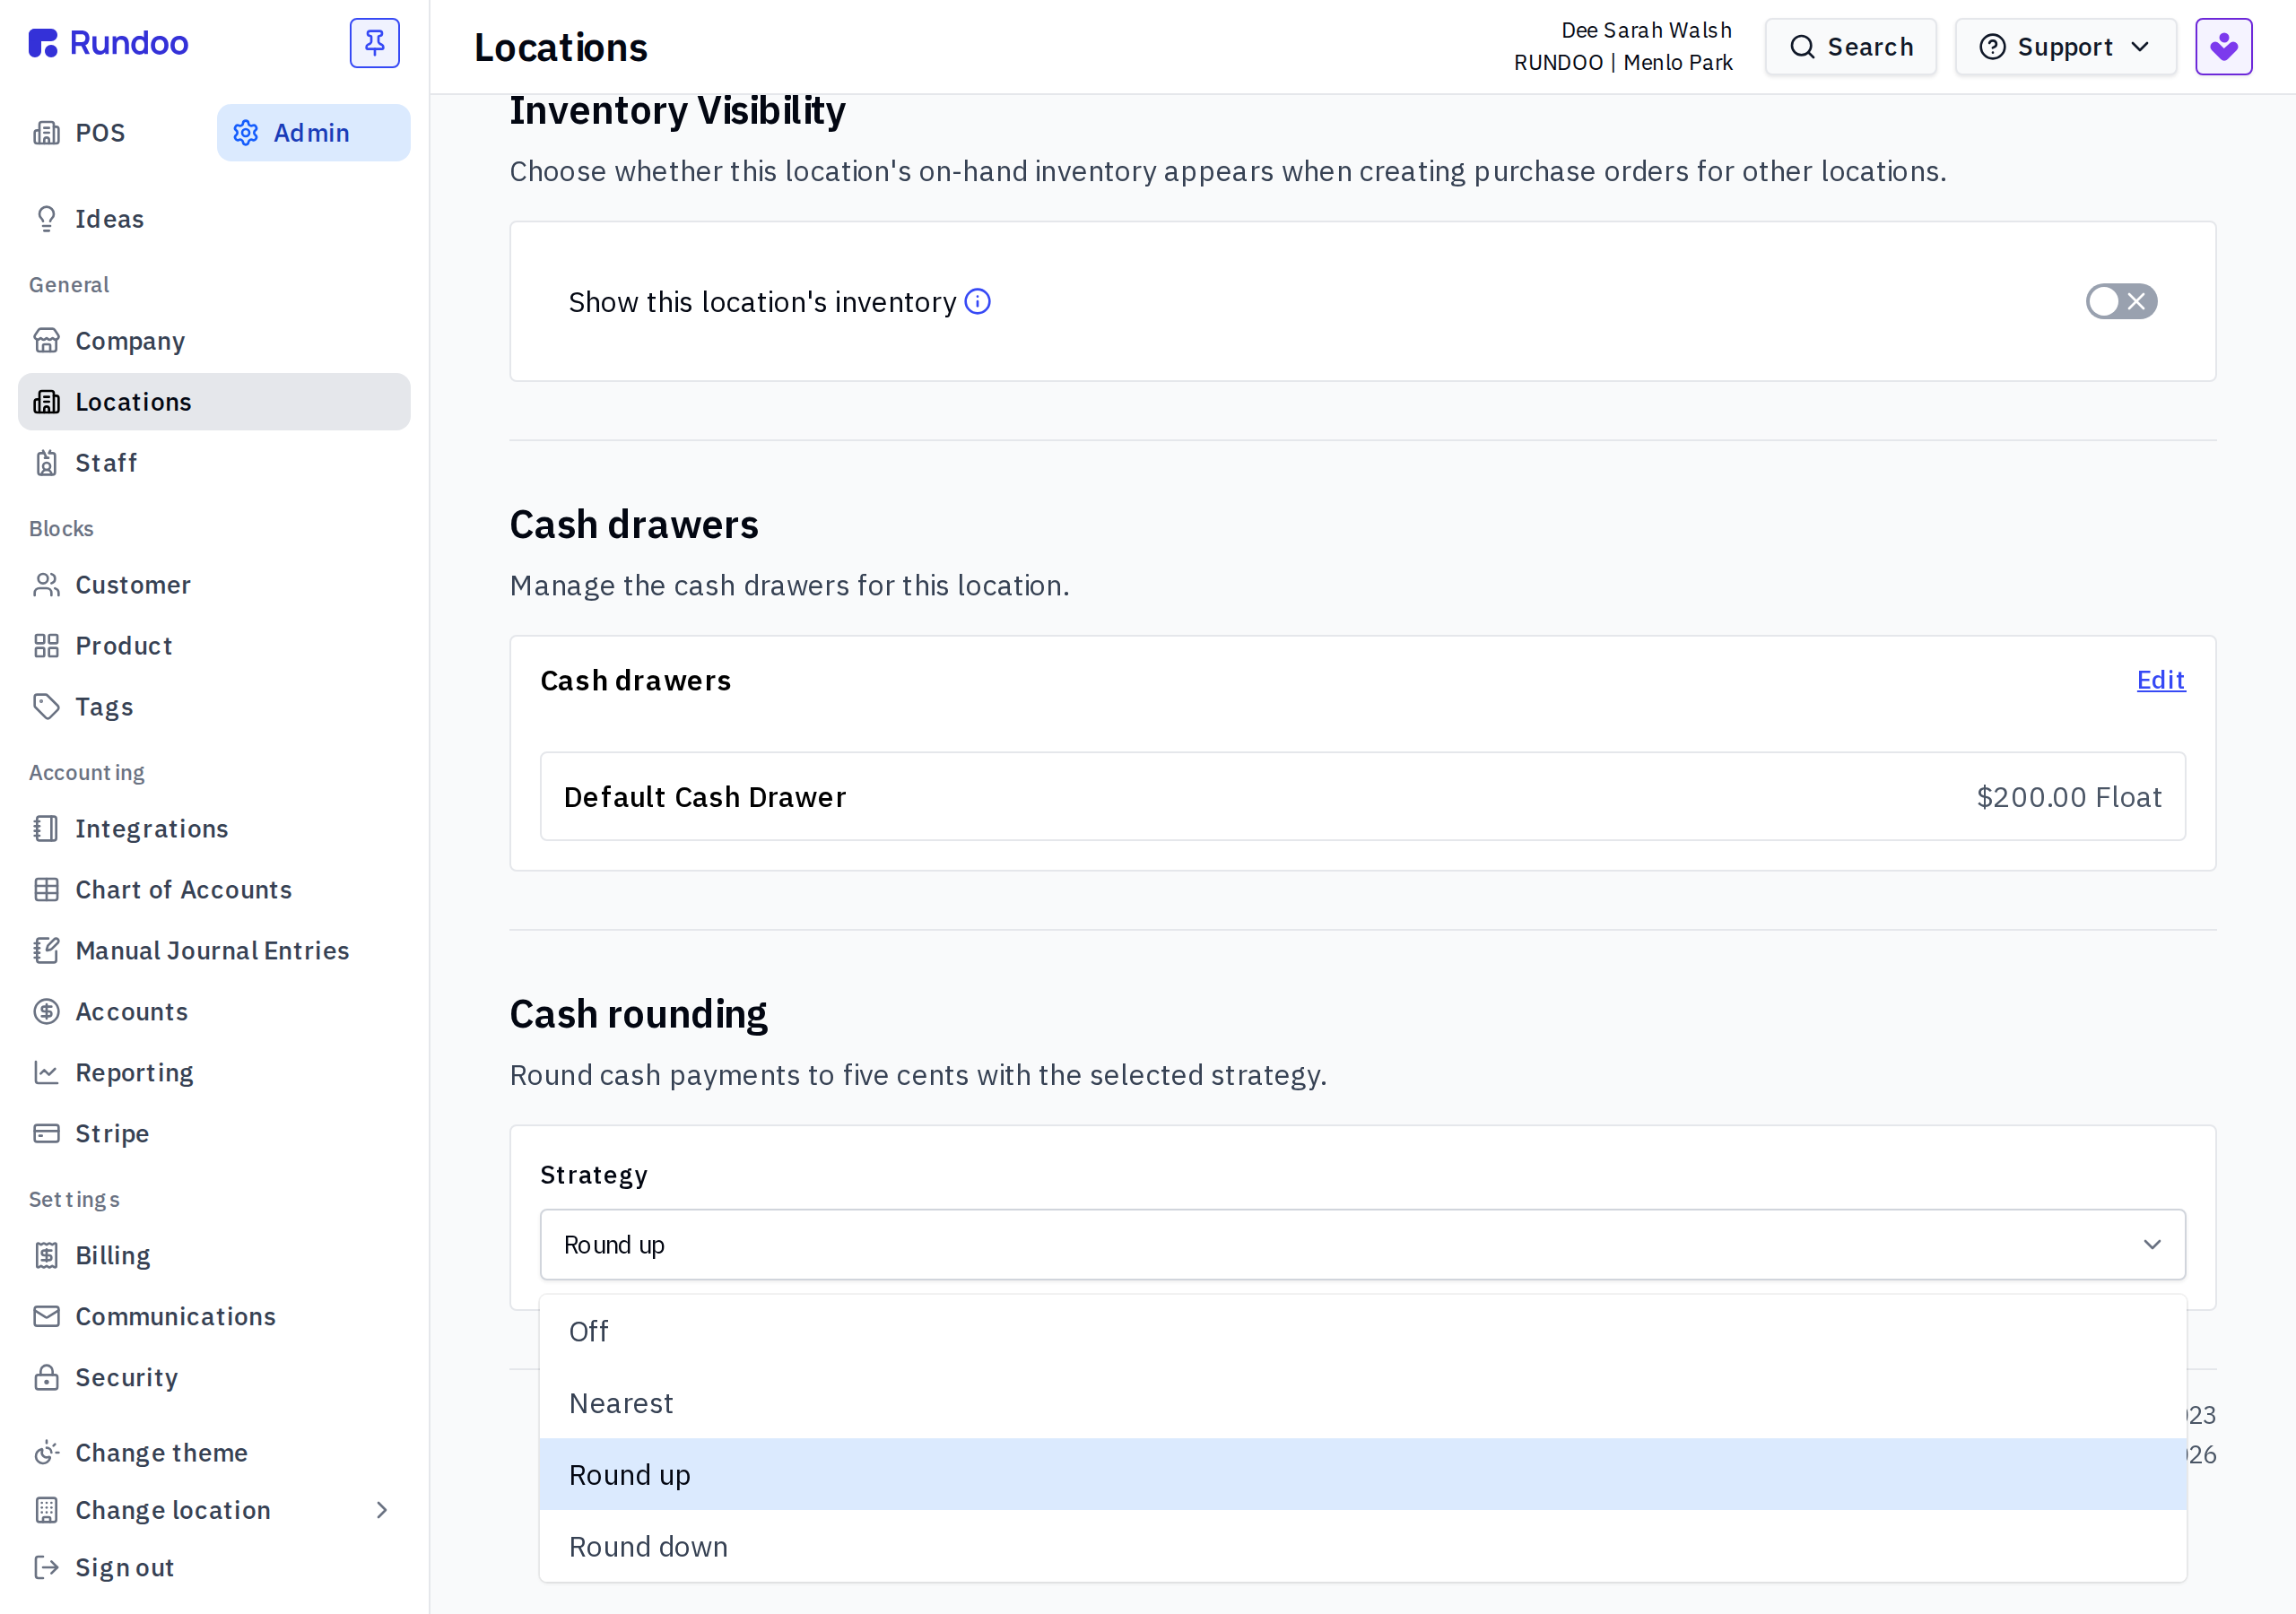Click the Rundoo logo
This screenshot has height=1614, width=2296.
(108, 43)
